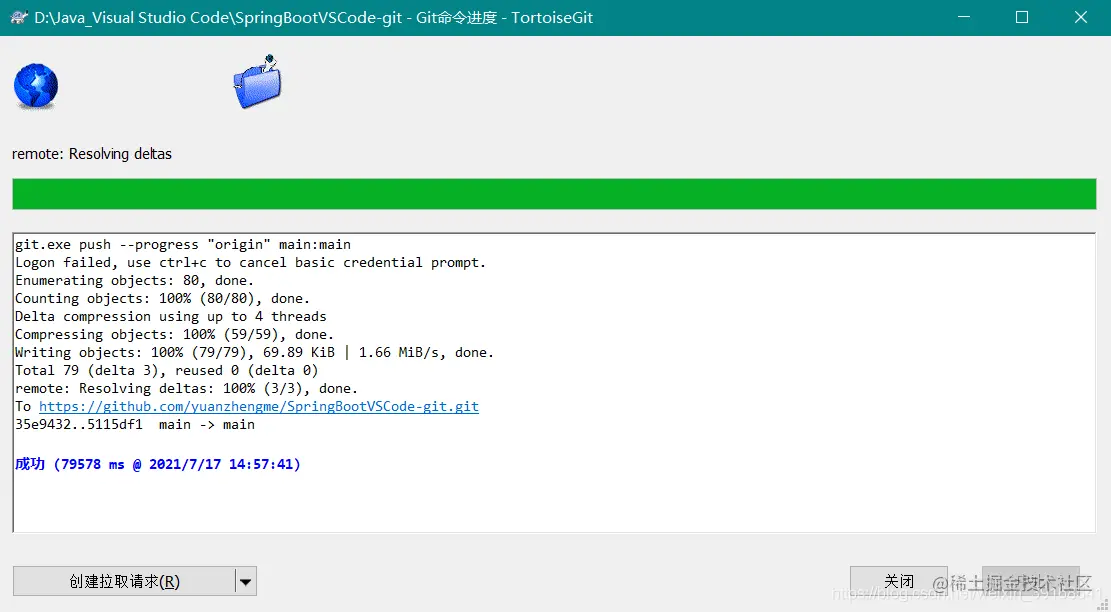Minimize the TortoiseGit progress window
Screen dimensions: 1111x612
click(964, 17)
